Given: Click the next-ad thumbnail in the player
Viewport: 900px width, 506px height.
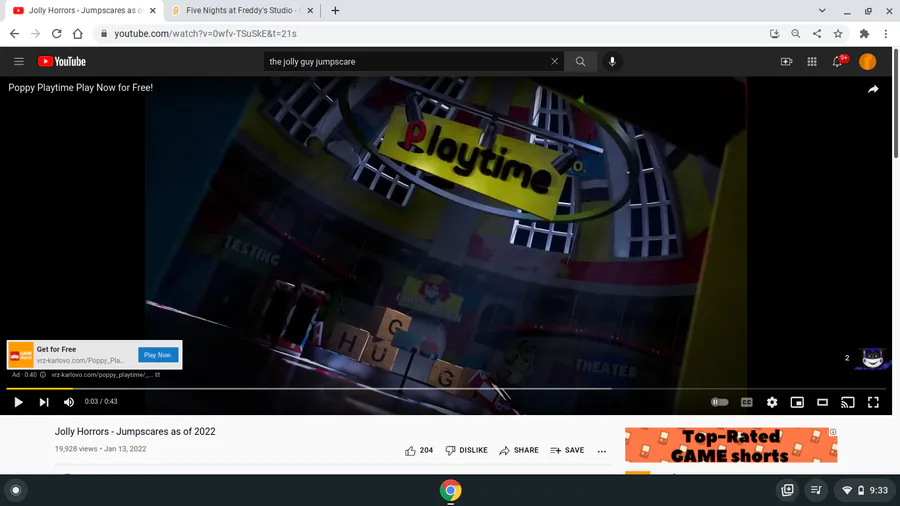Looking at the screenshot, I should point(873,359).
